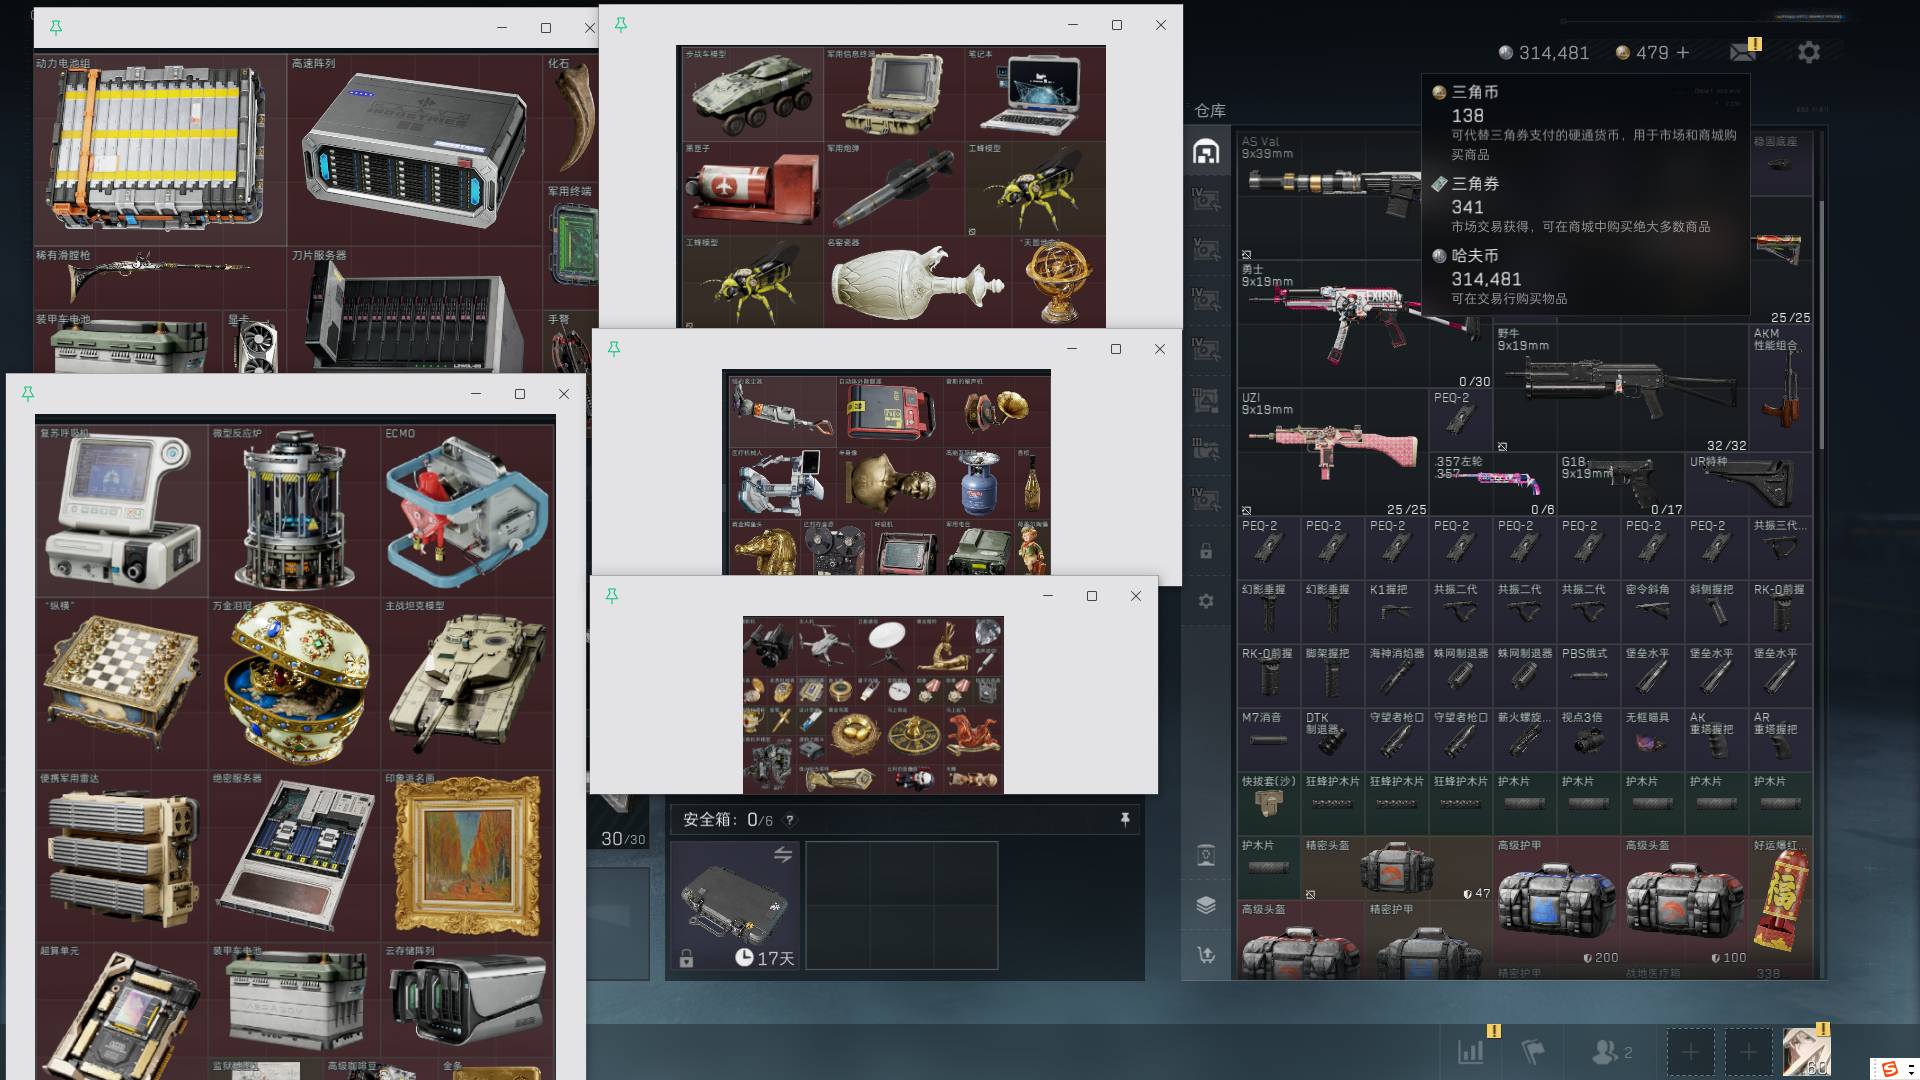Click the sort items icon at sidebar bottom
Viewport: 1920px width, 1080px height.
point(1206,955)
